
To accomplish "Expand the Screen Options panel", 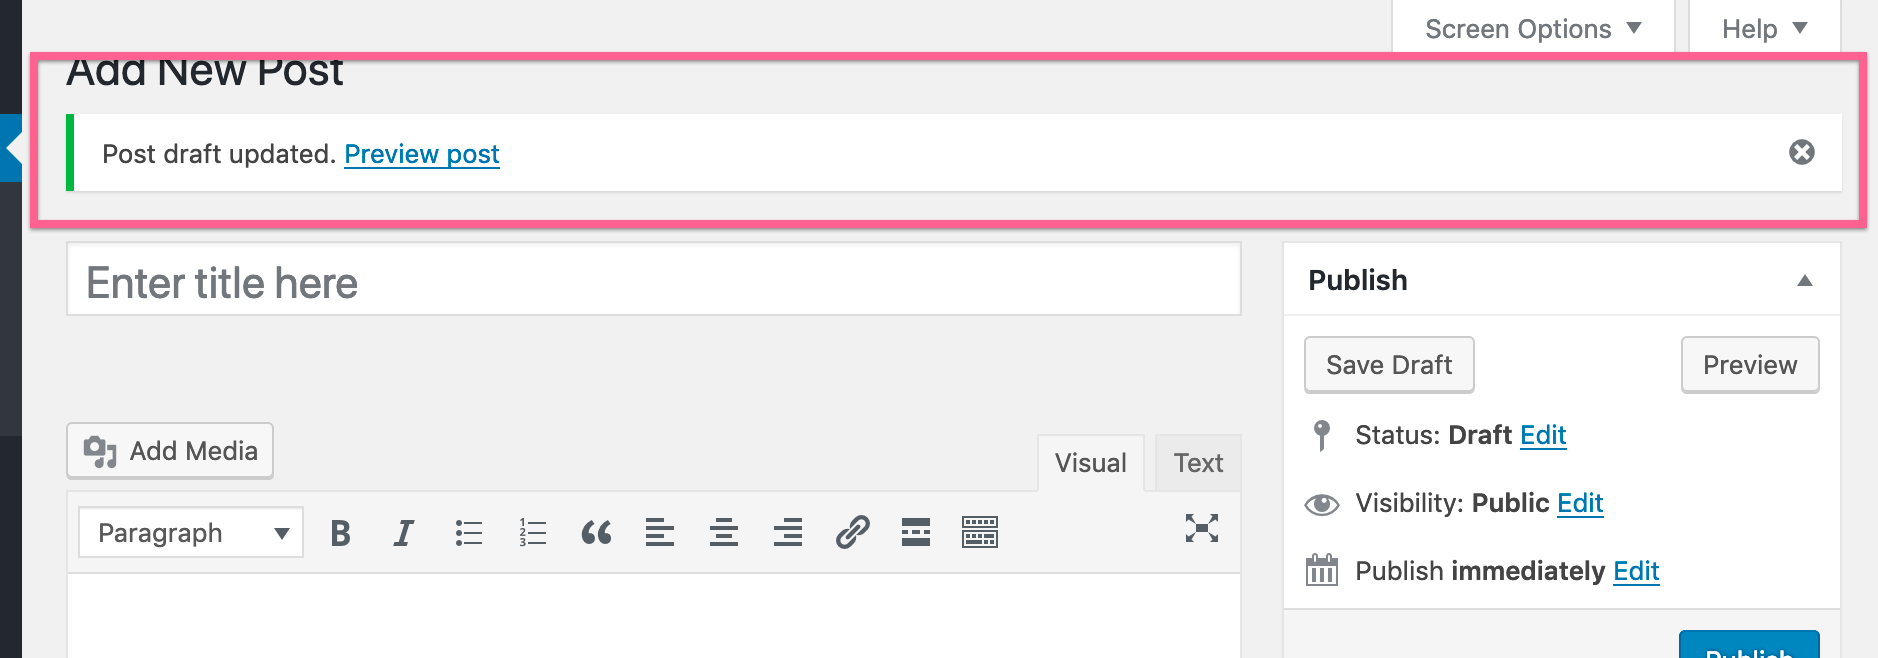I will click(1532, 28).
